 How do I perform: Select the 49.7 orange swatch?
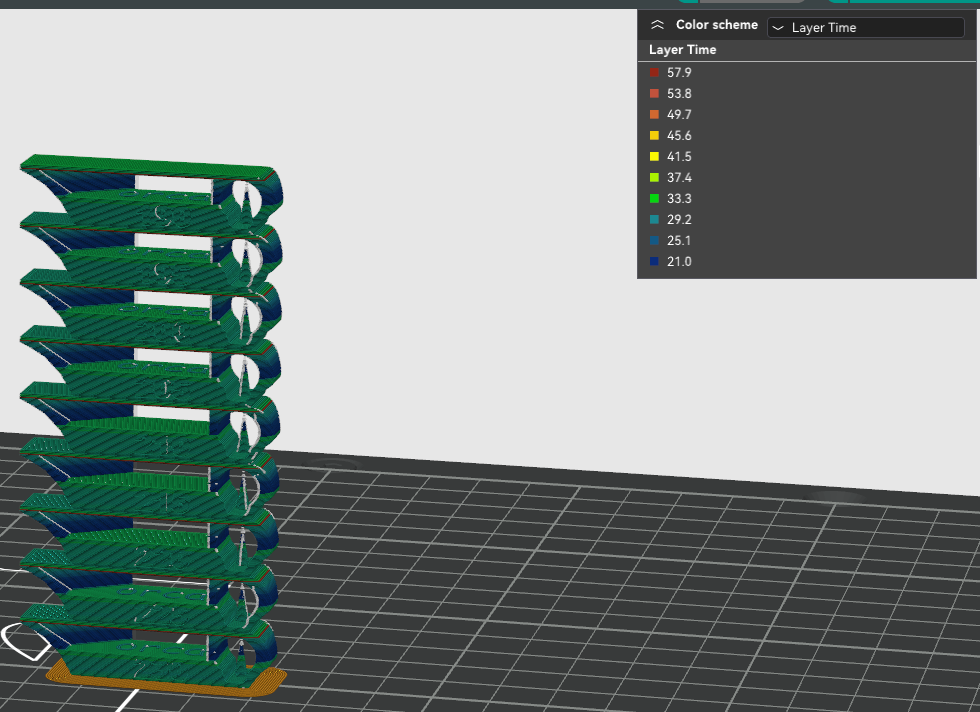tap(654, 114)
